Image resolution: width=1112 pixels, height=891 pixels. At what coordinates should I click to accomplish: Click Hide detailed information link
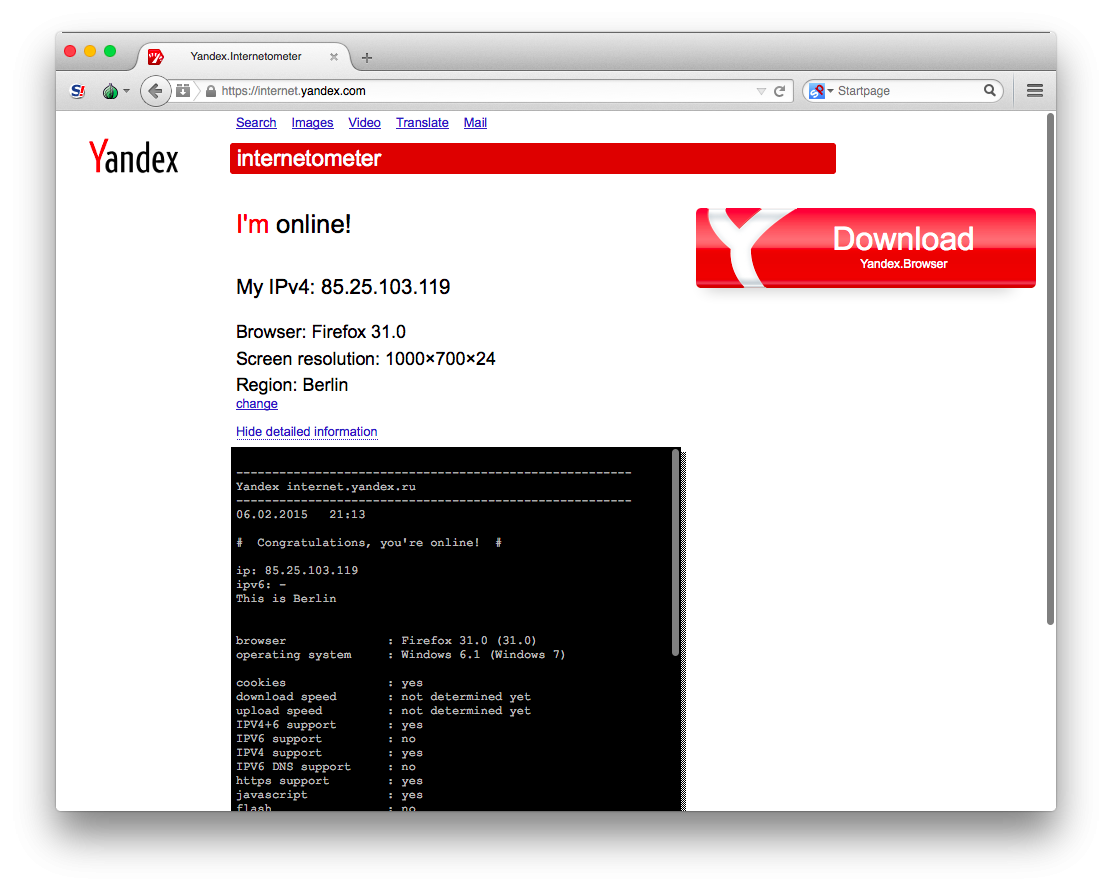[x=306, y=431]
